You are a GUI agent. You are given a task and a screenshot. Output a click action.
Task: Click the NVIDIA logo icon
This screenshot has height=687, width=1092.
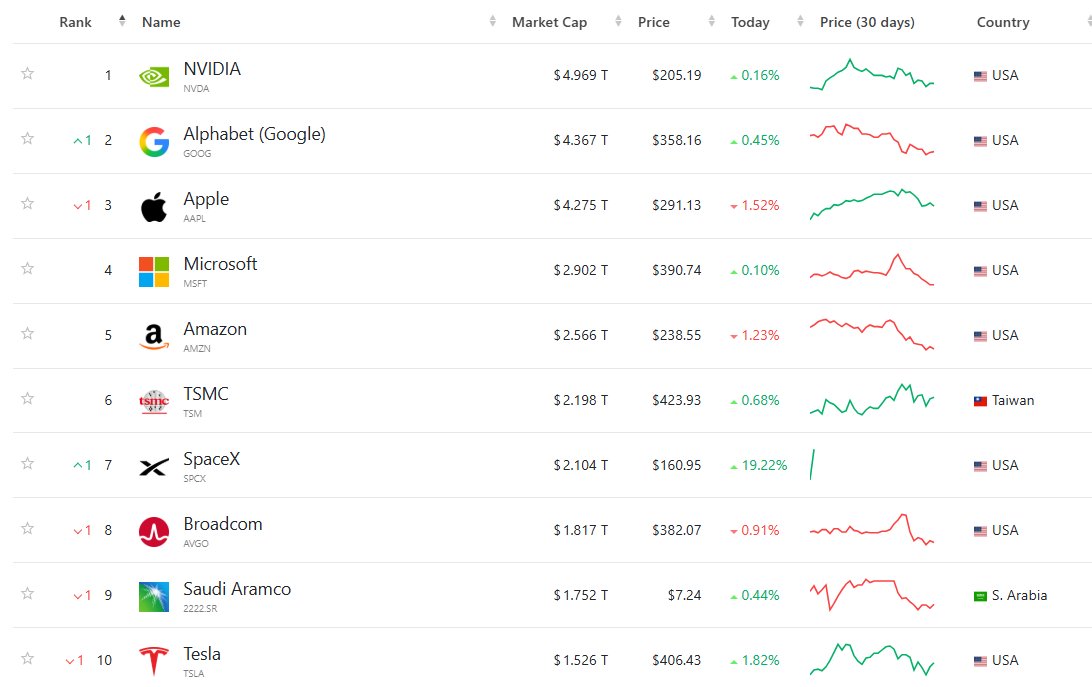154,76
